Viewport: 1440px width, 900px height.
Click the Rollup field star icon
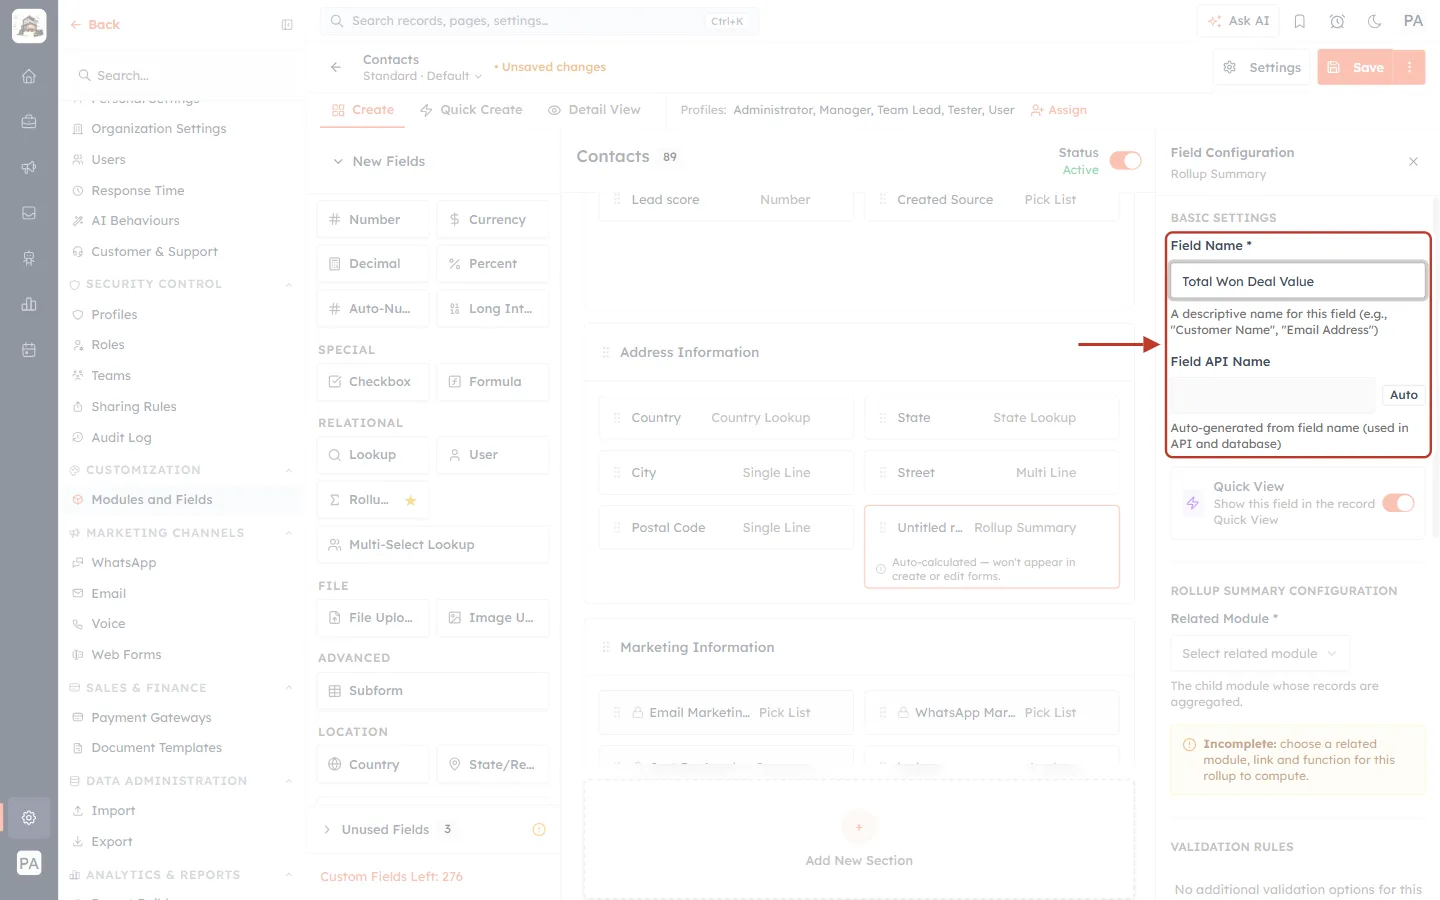click(x=410, y=500)
